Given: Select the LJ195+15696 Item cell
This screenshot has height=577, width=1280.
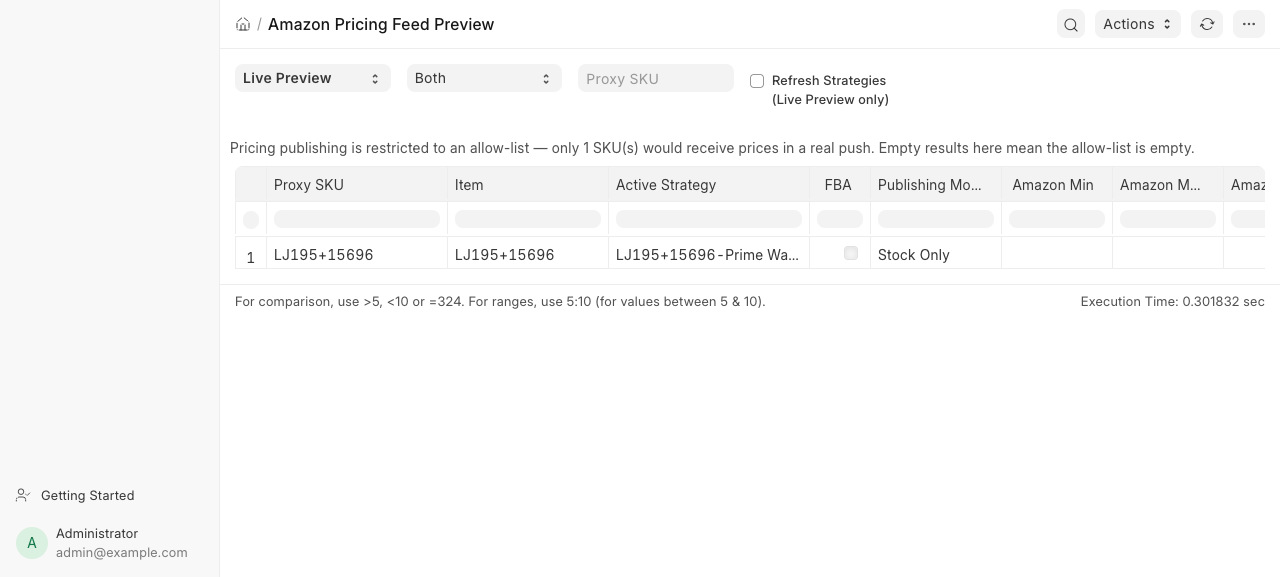Looking at the screenshot, I should click(528, 254).
